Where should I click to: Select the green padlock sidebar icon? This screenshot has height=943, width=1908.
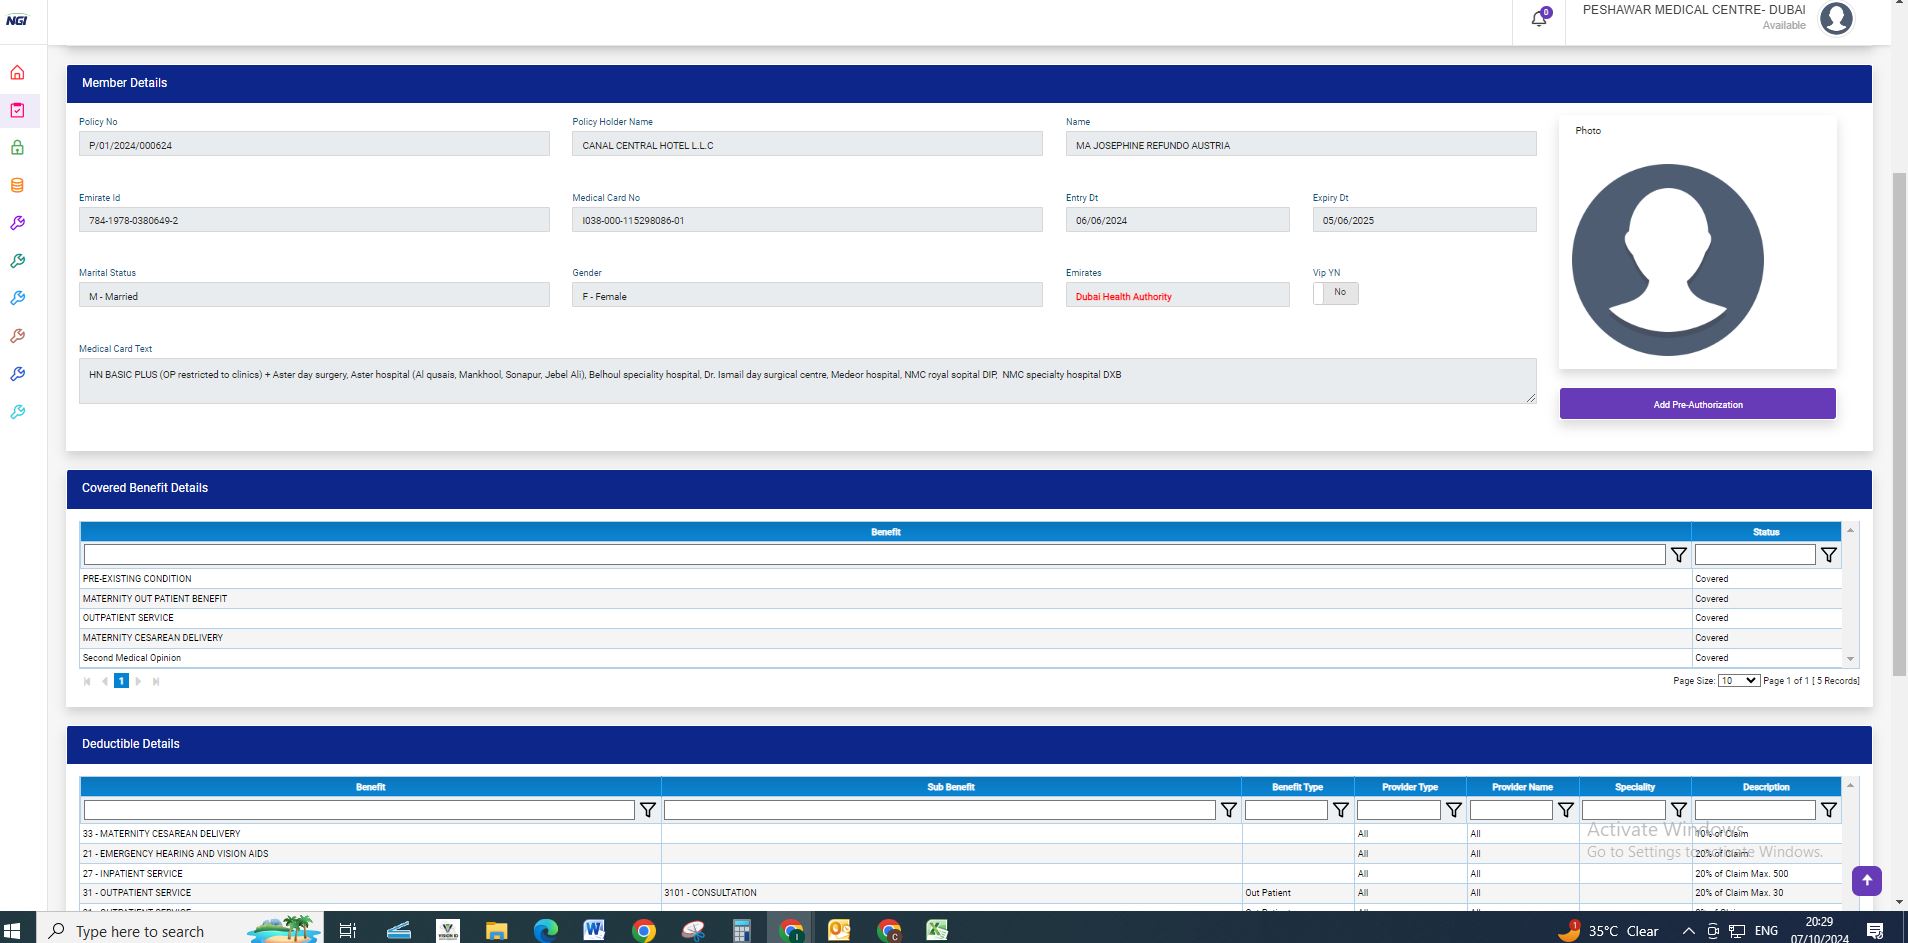[17, 148]
